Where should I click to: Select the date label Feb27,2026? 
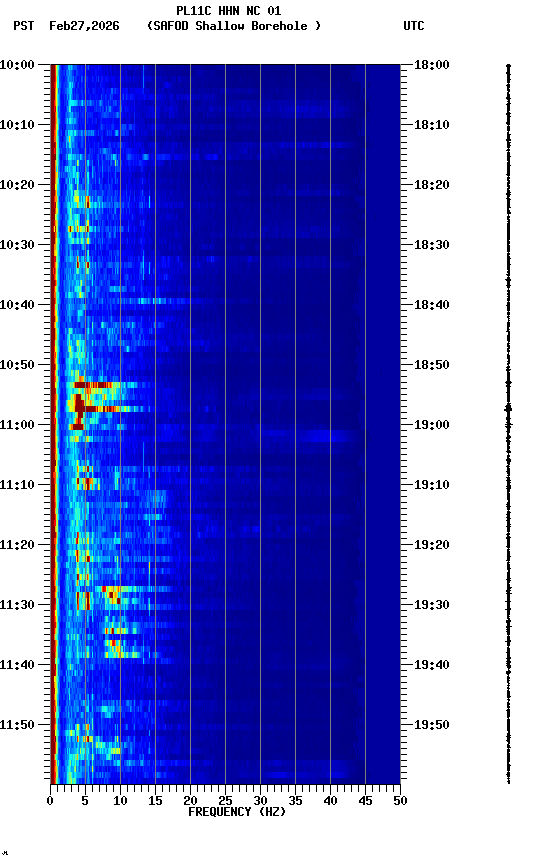[x=84, y=26]
